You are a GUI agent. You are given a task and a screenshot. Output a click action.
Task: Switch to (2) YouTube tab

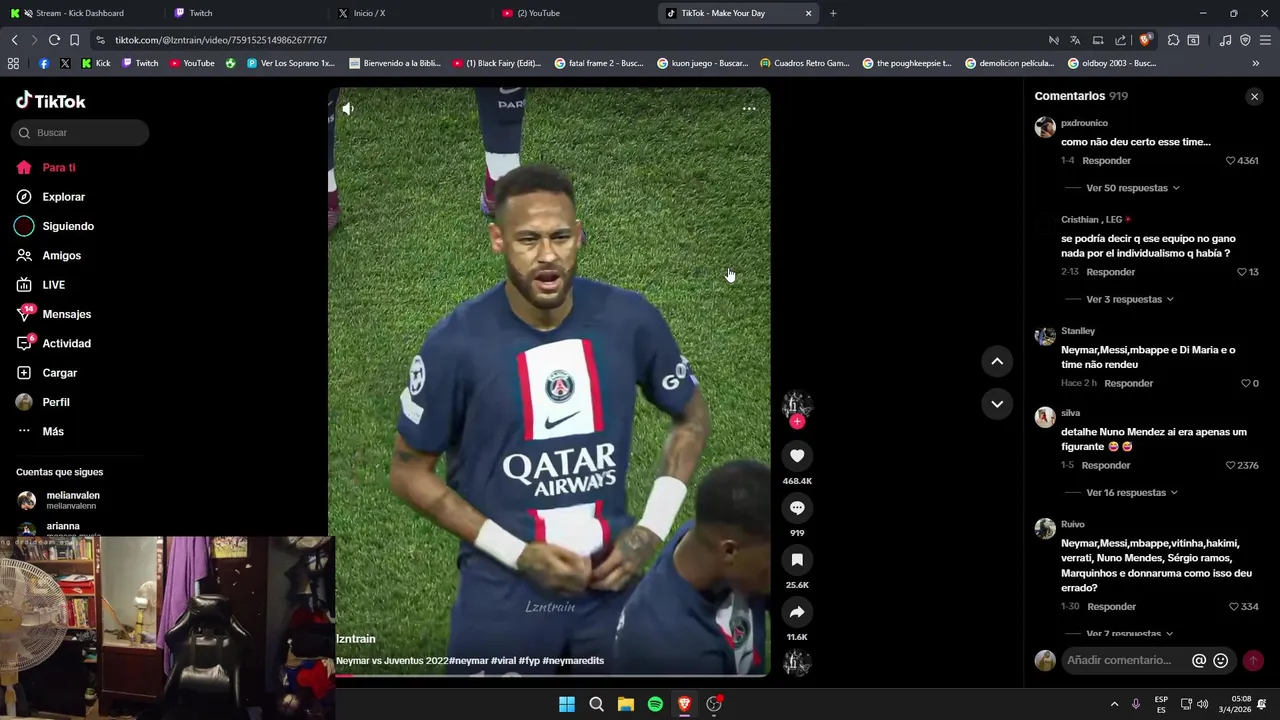540,13
